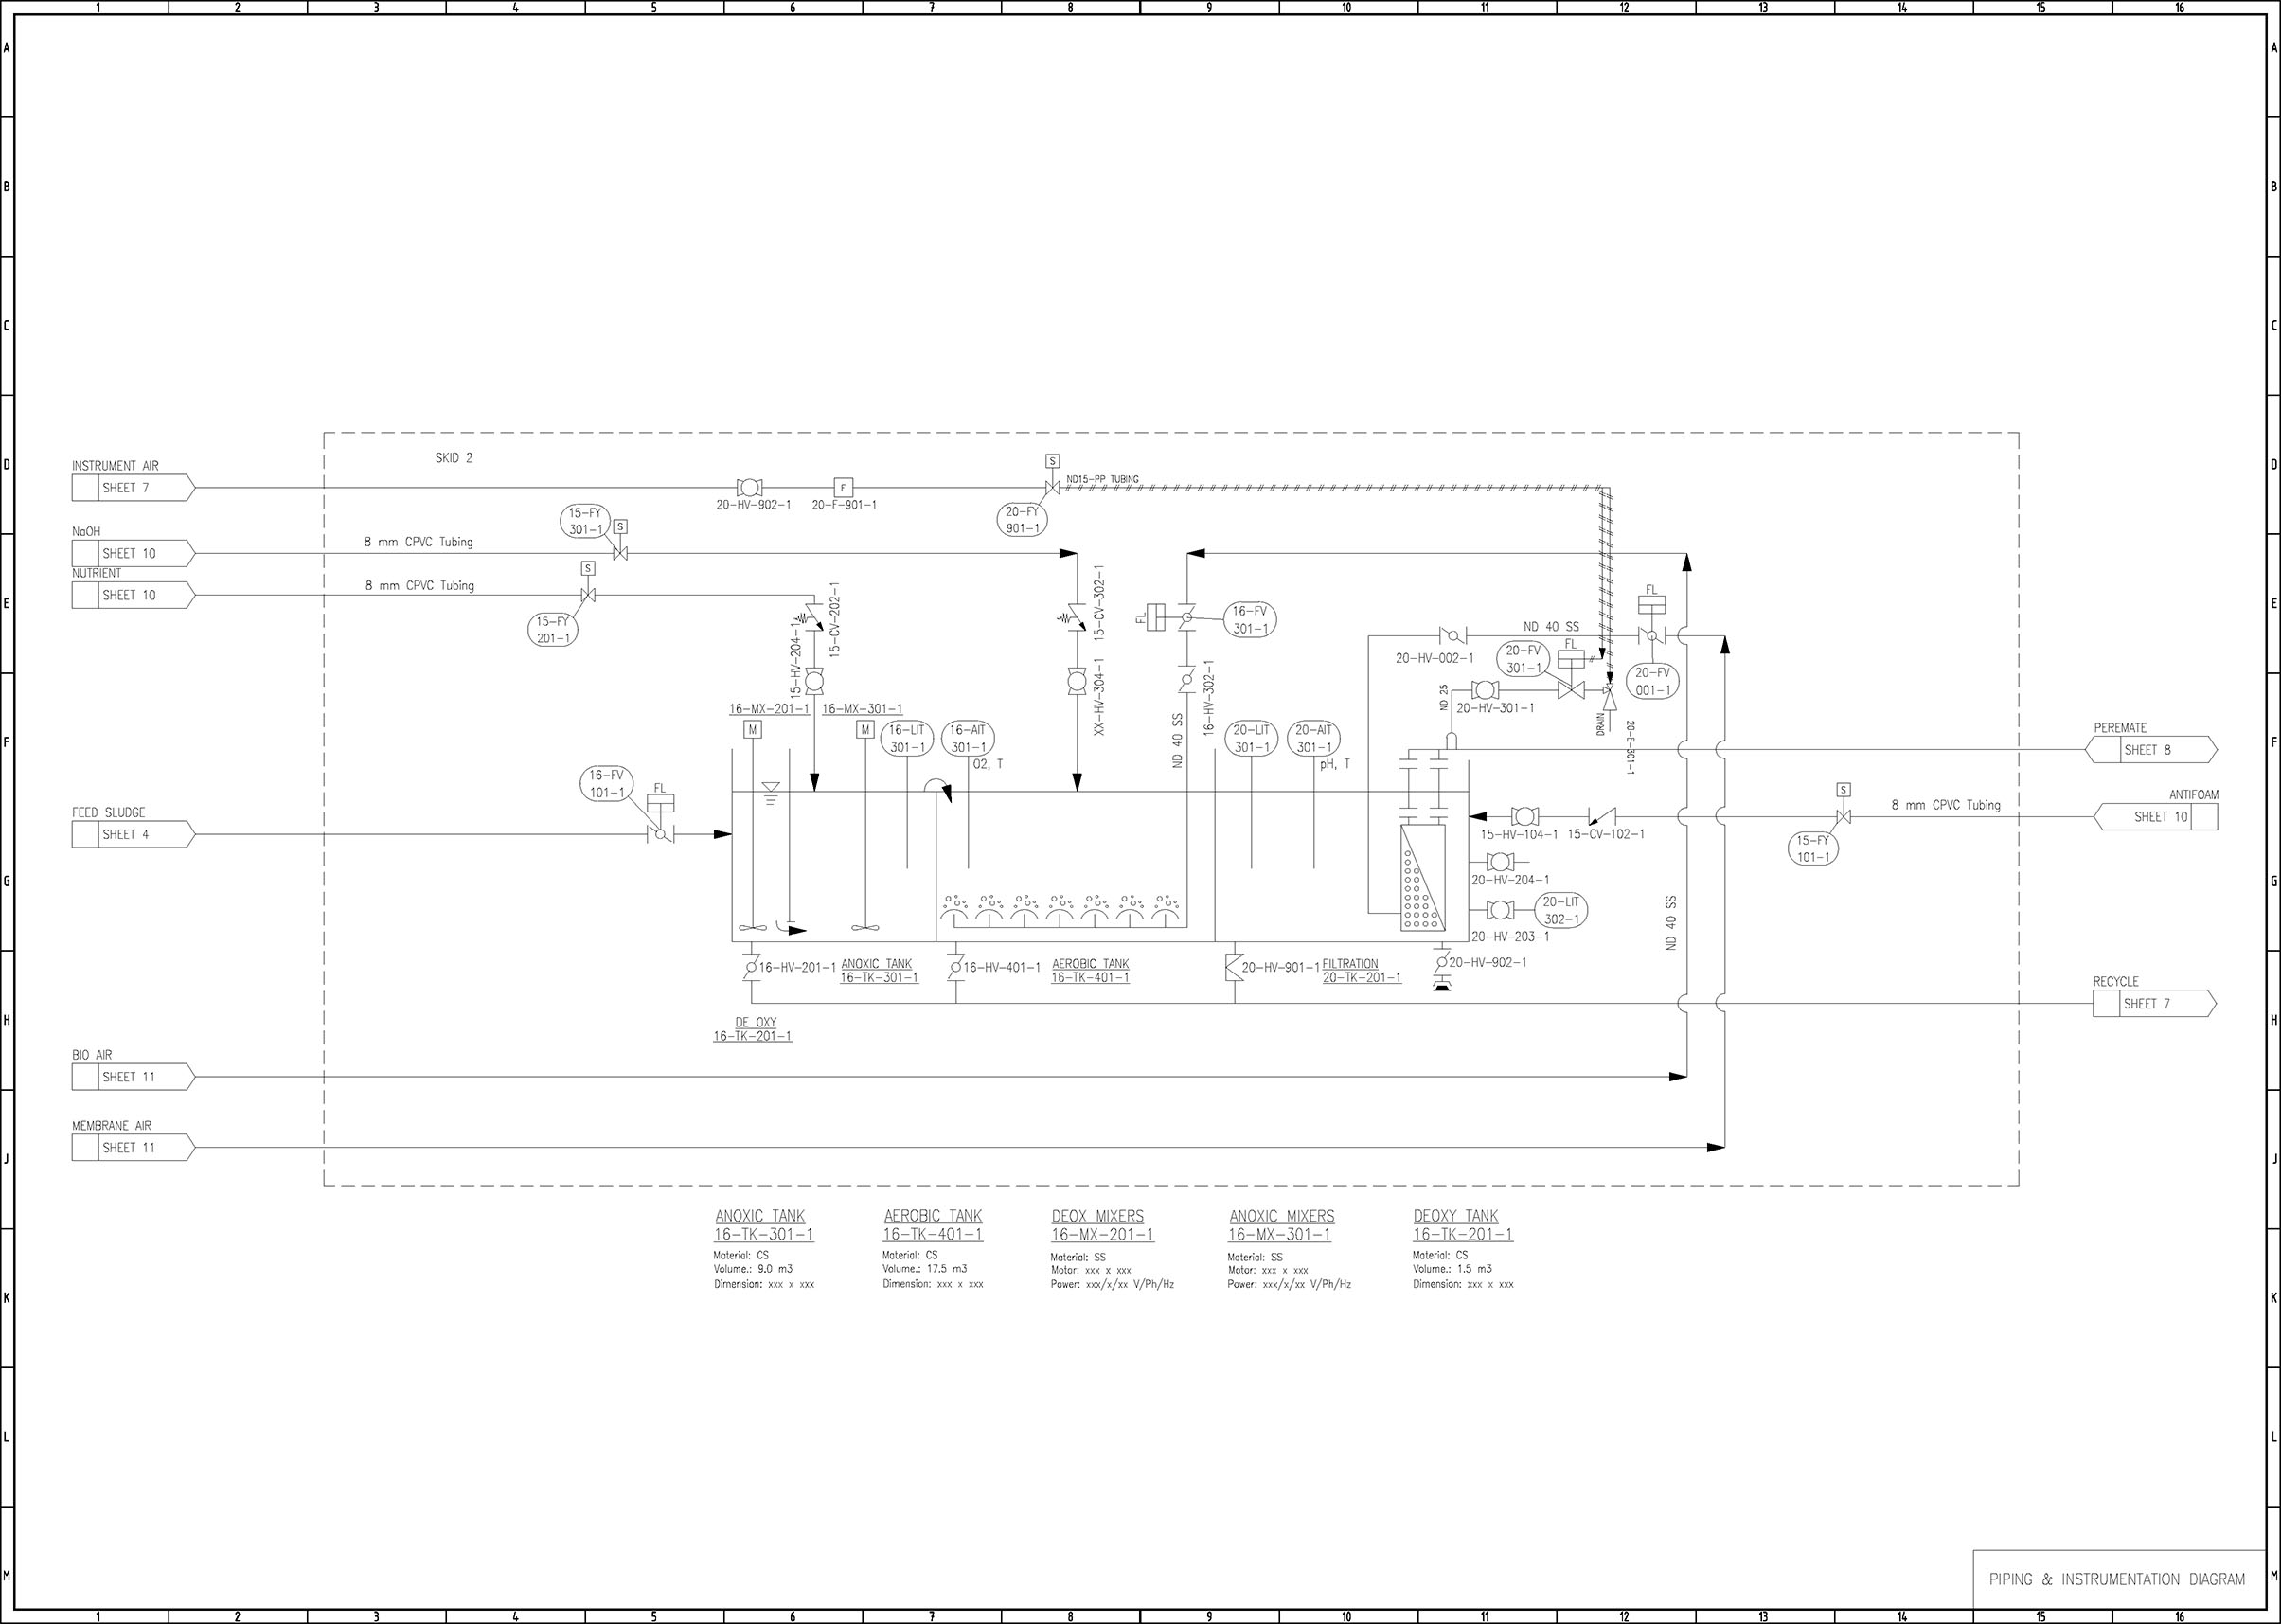Open the RECYCLE Sheet 7 connector
Screen dimensions: 2281x1624
point(2153,1003)
